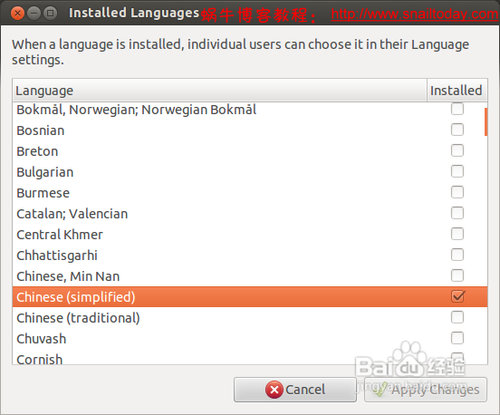The width and height of the screenshot is (500, 415).
Task: Select the Central Khmer row
Action: tap(250, 235)
